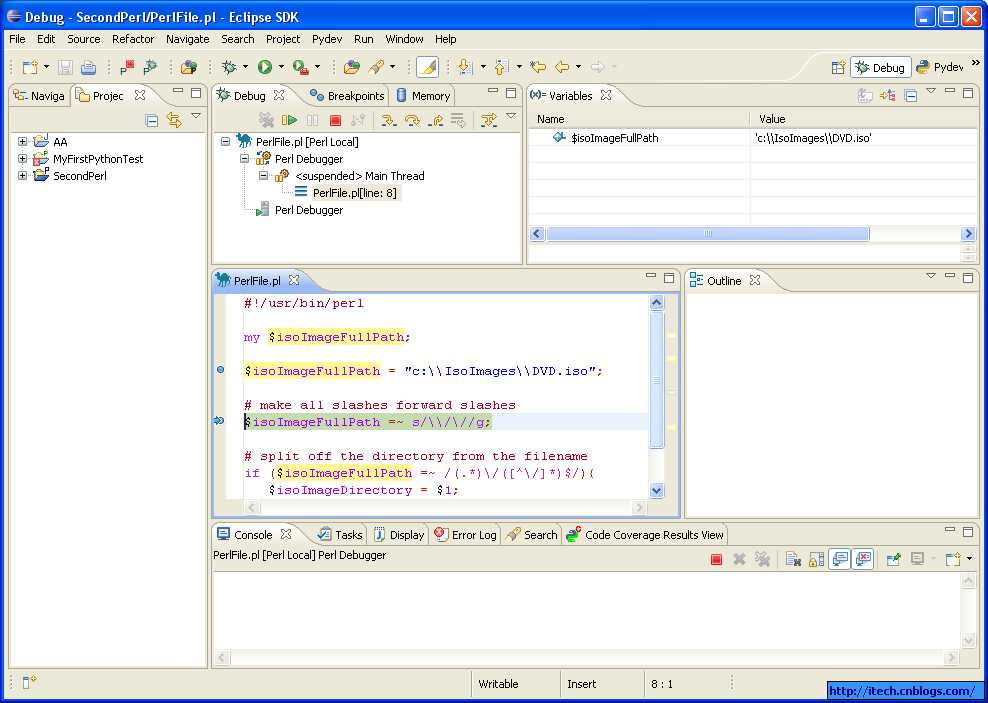Click Variables horizontal scrollbar thumb
Screen dimensions: 988x703
[708, 234]
